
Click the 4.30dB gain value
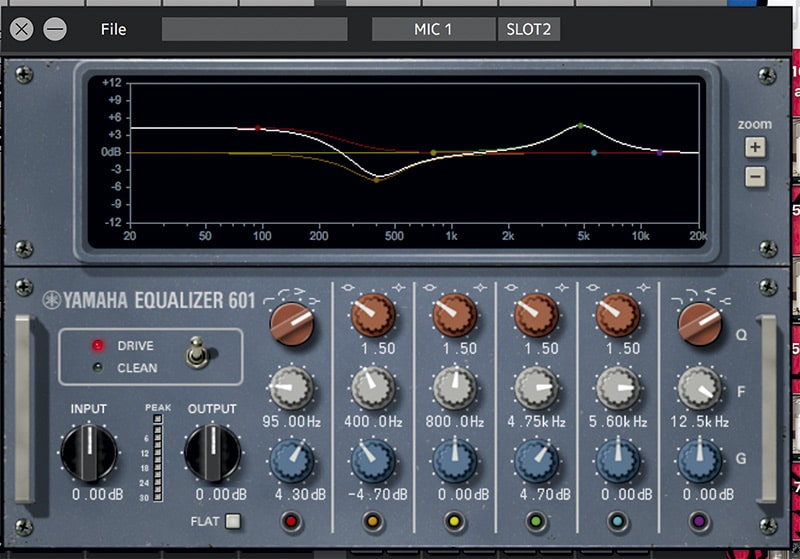300,494
